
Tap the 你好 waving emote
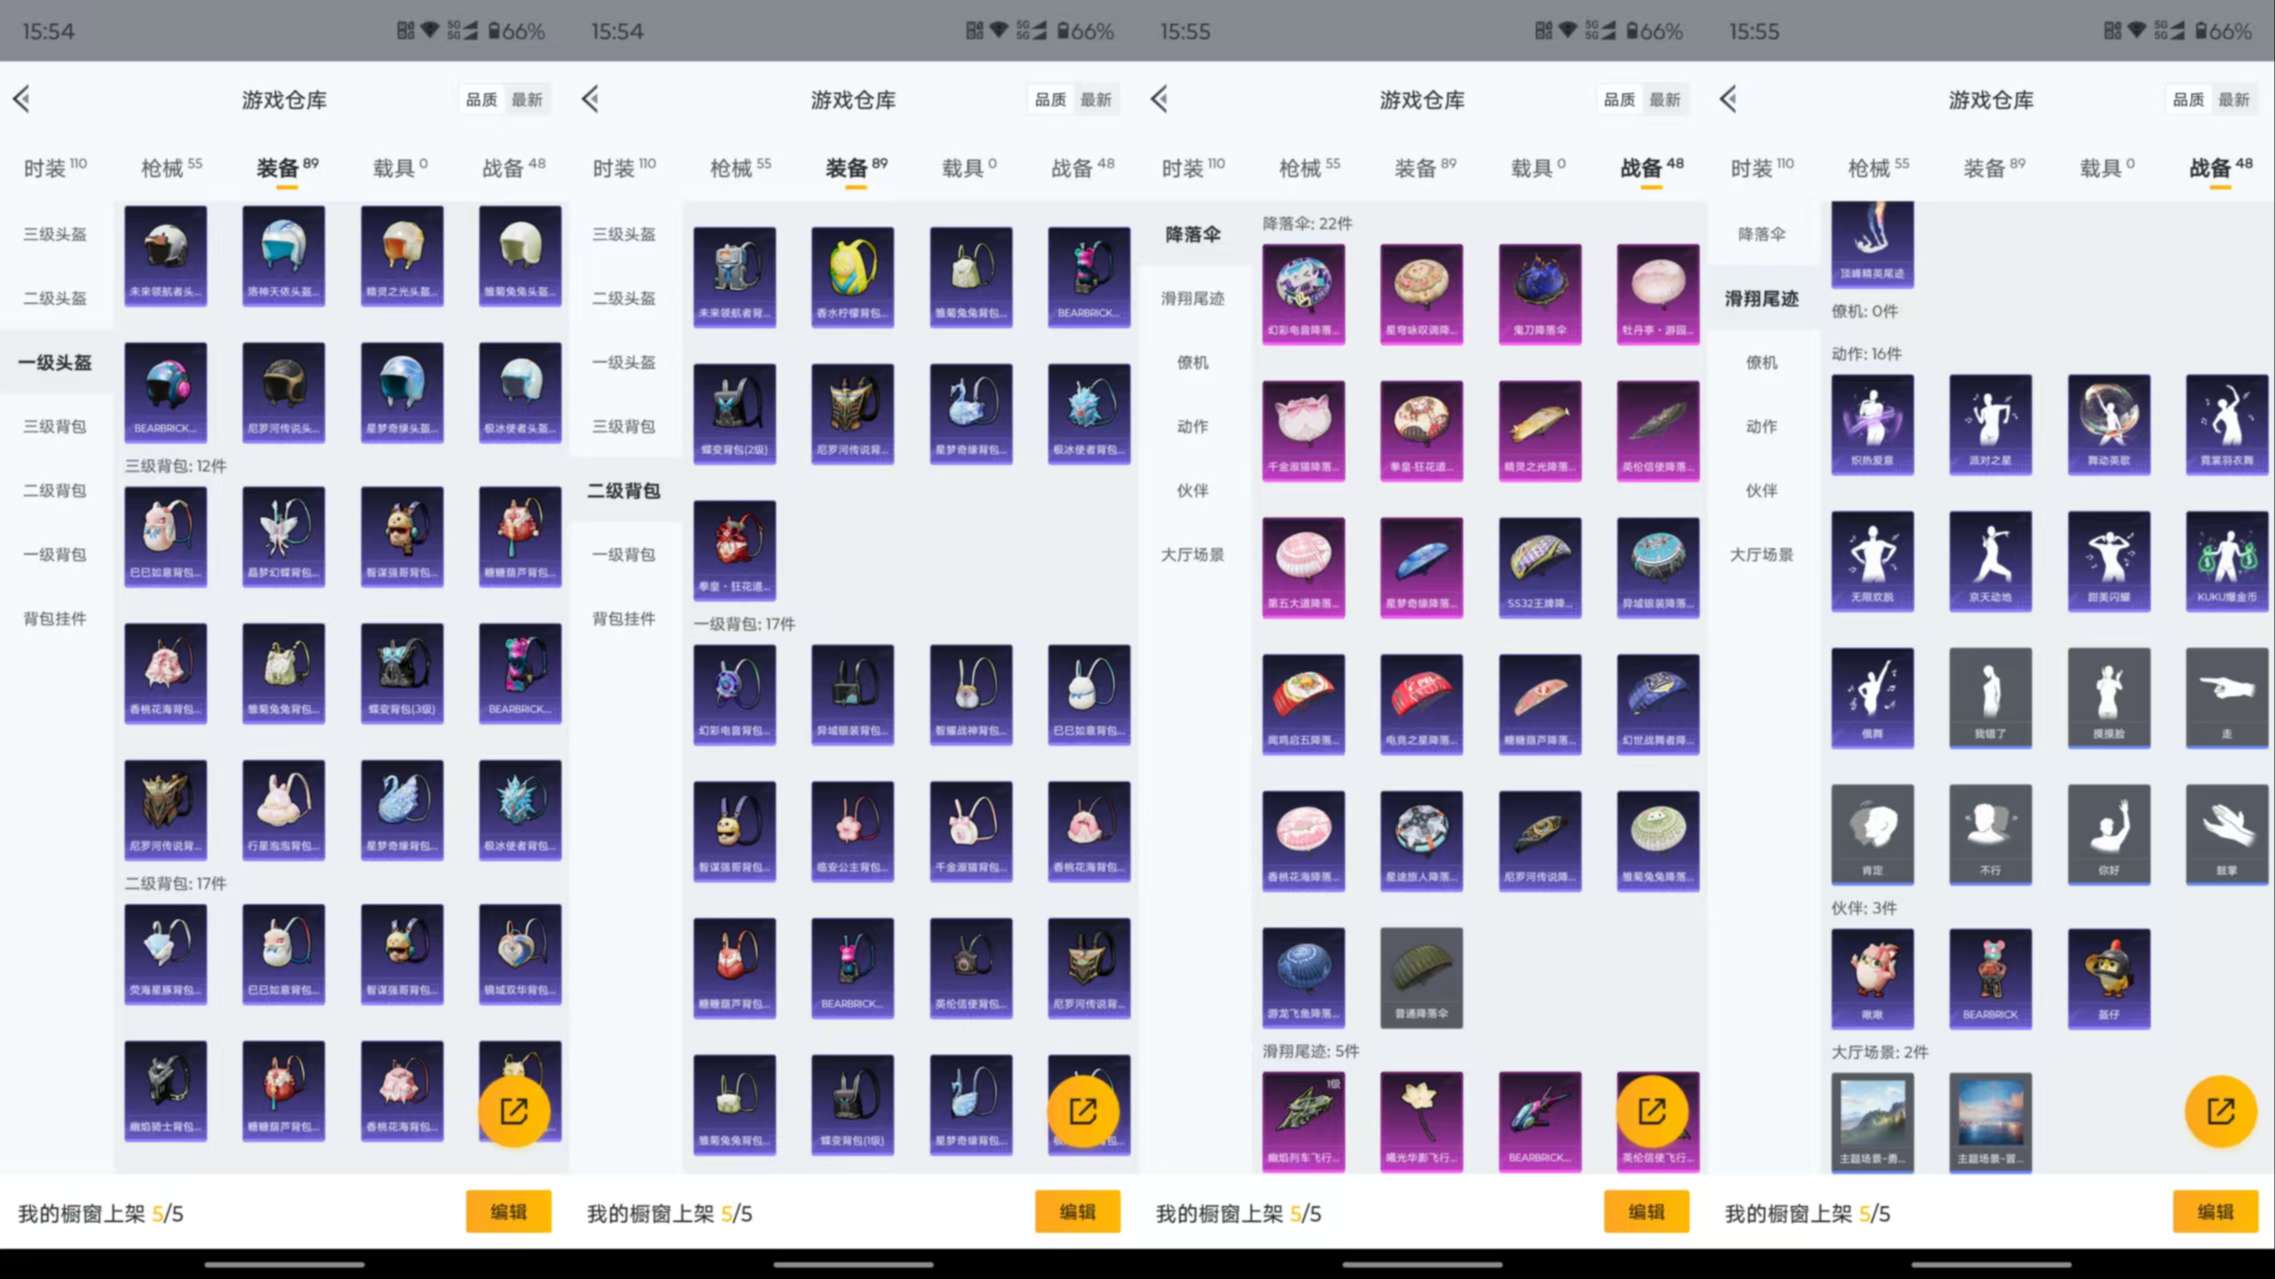[2108, 833]
